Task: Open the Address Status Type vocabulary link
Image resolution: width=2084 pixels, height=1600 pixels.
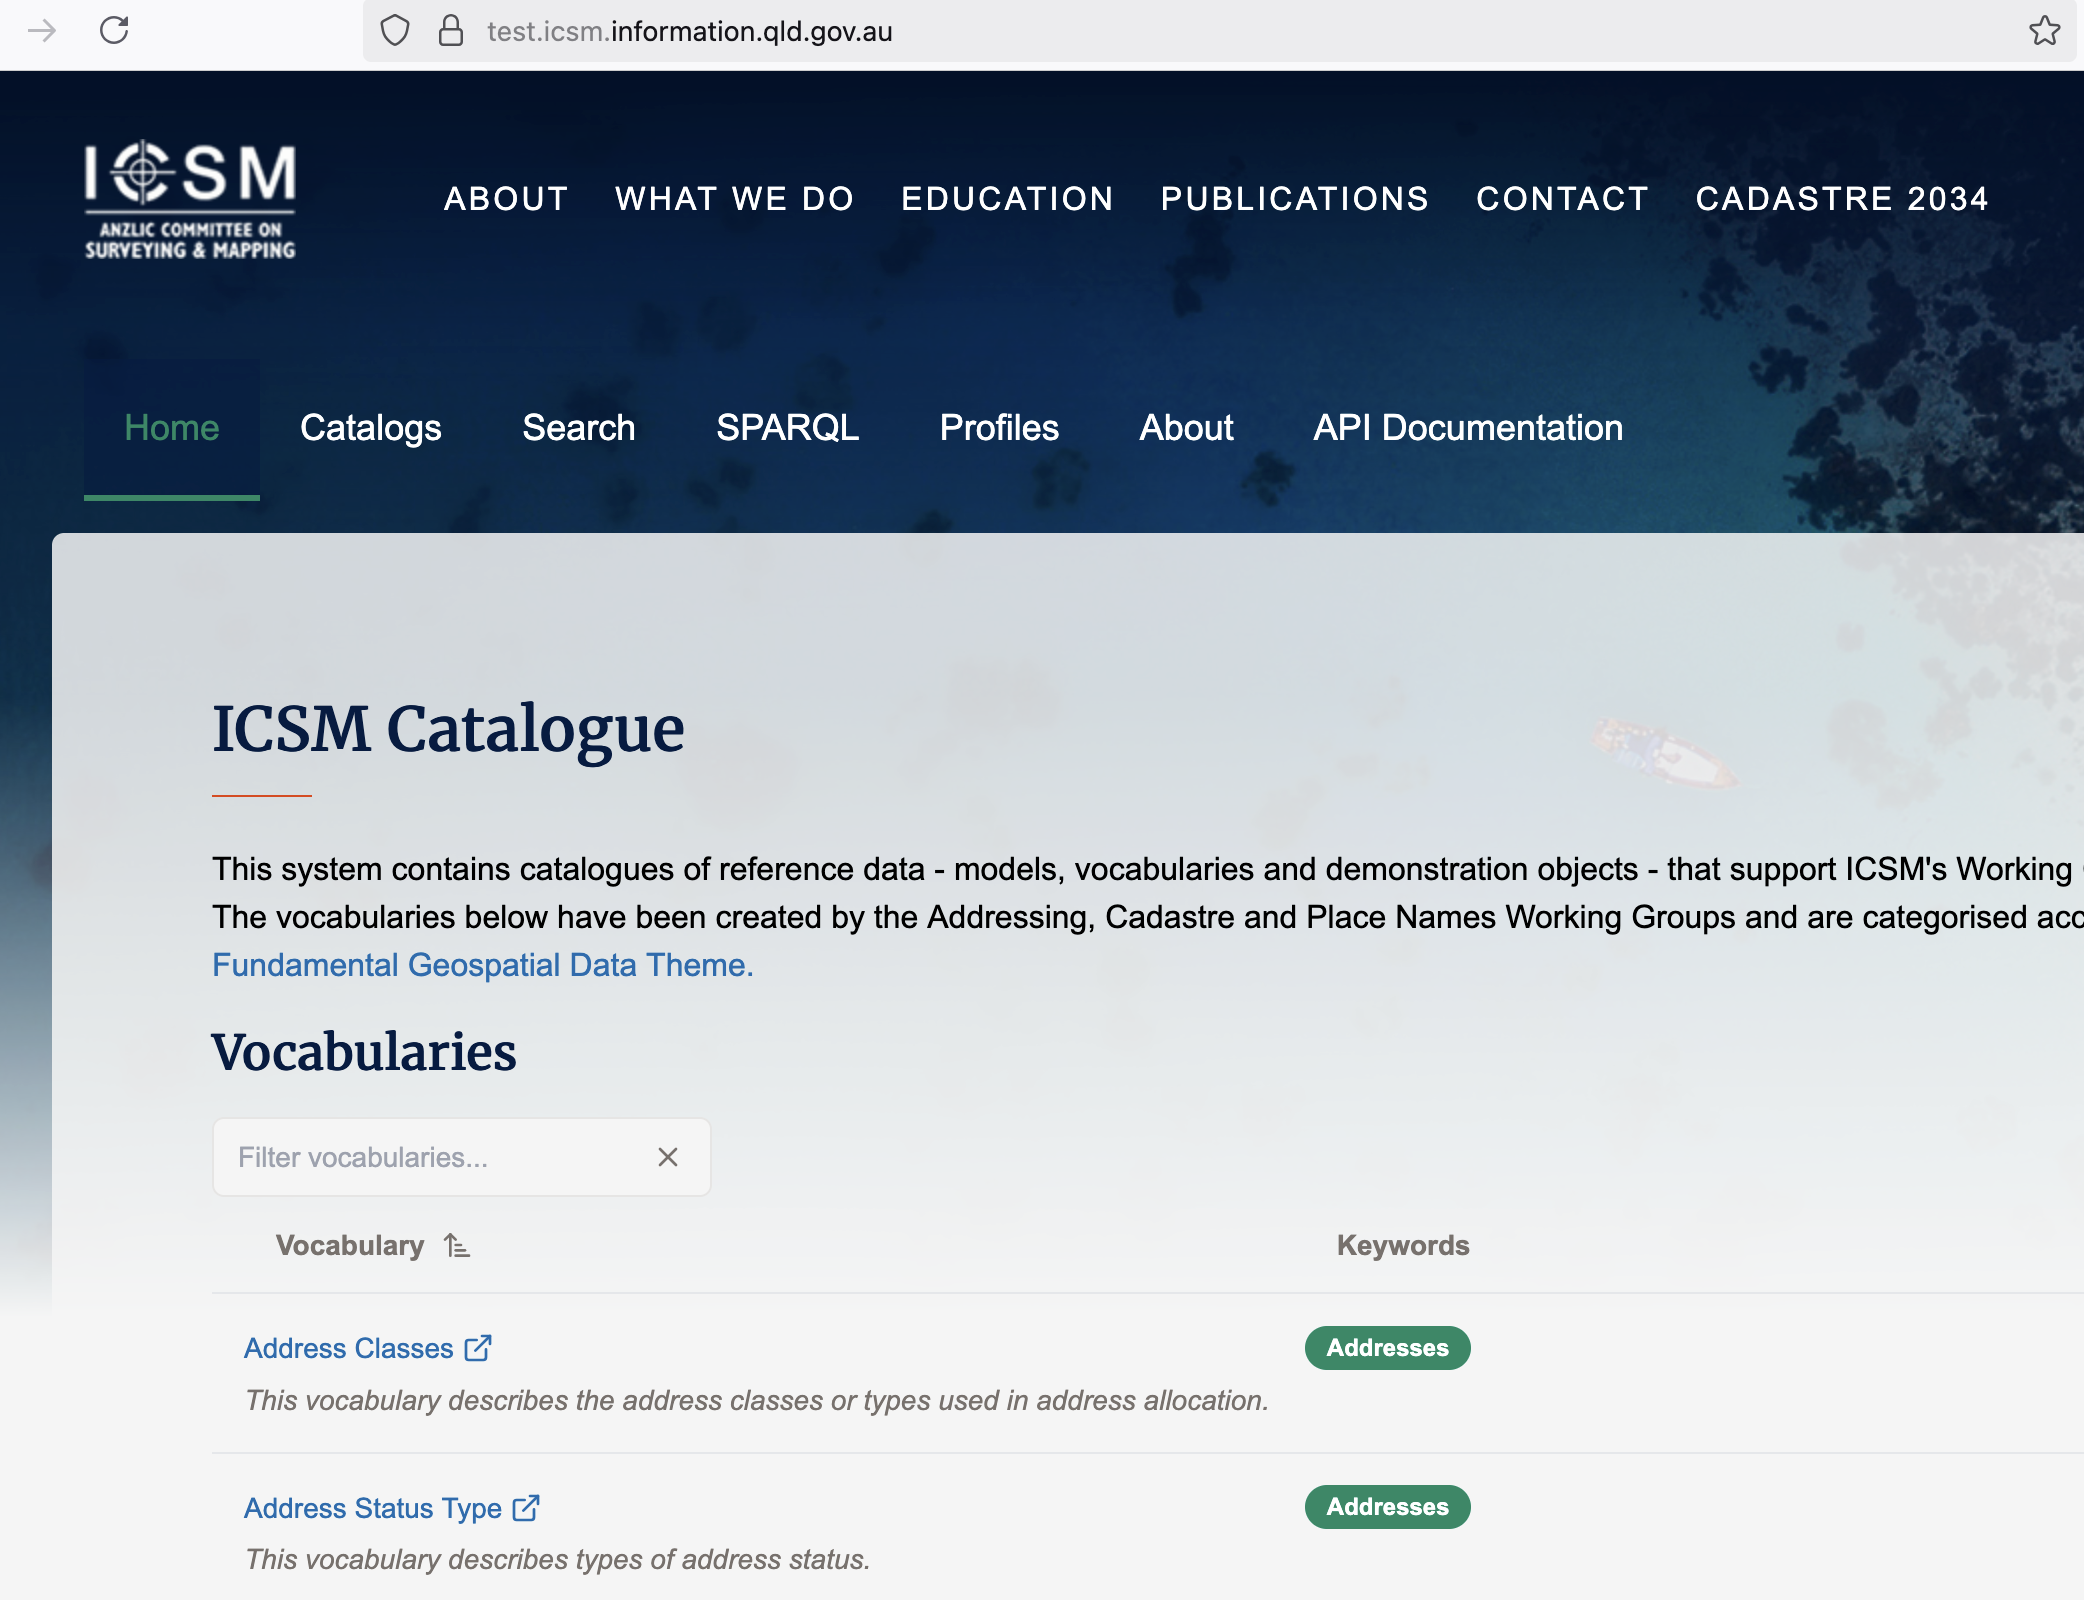Action: tap(373, 1508)
